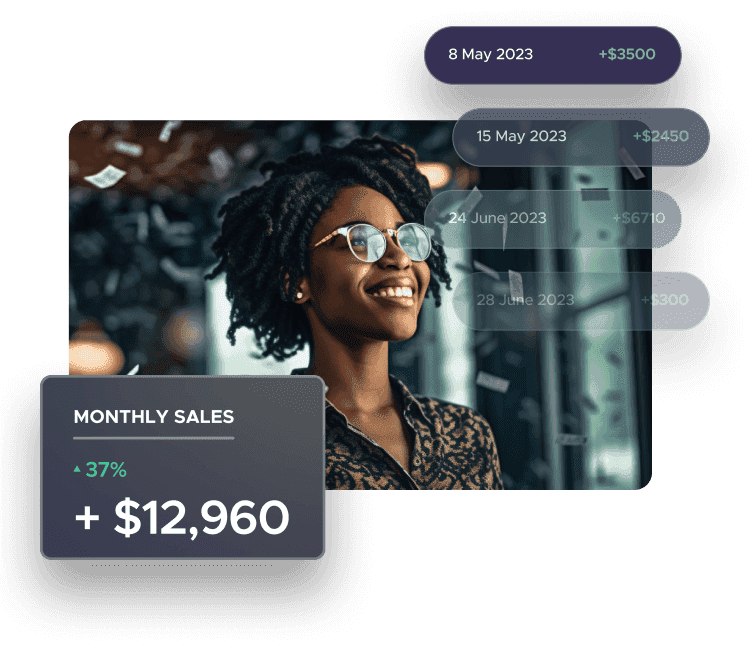The width and height of the screenshot is (750, 648).
Task: Click the green up-arrow triangle icon
Action: (x=77, y=469)
